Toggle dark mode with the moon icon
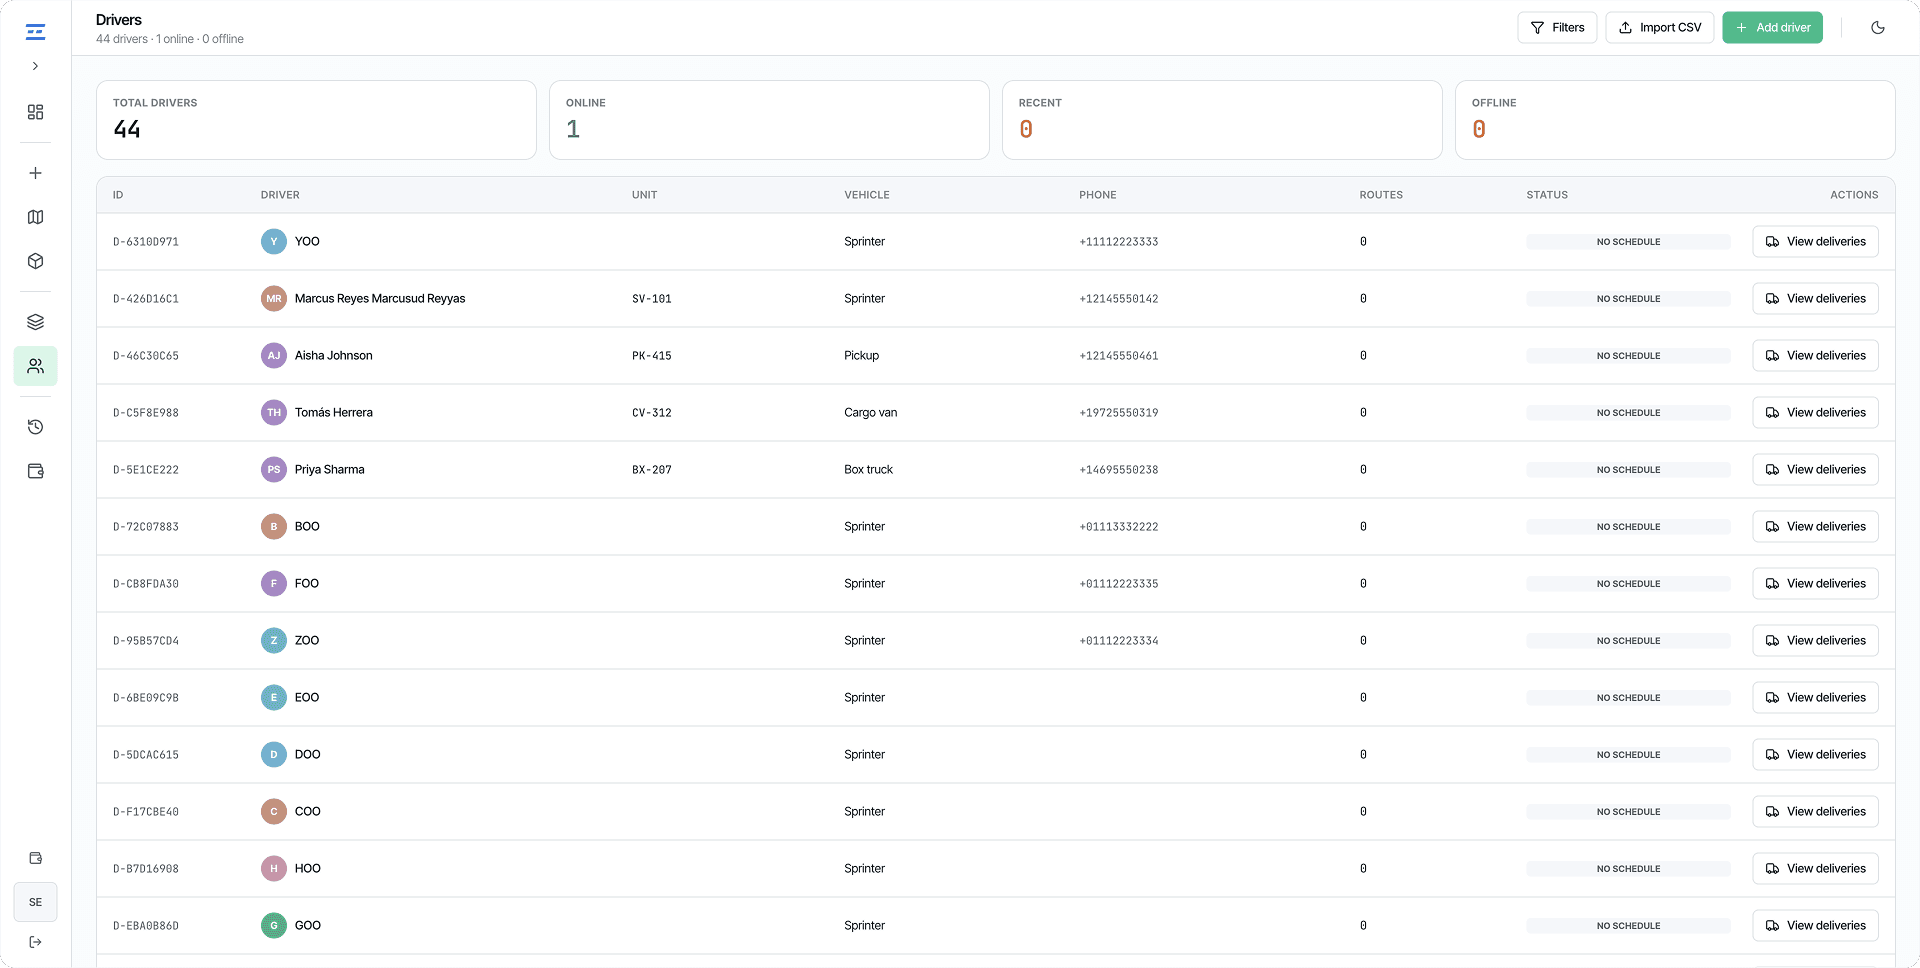The width and height of the screenshot is (1920, 968). click(x=1878, y=28)
